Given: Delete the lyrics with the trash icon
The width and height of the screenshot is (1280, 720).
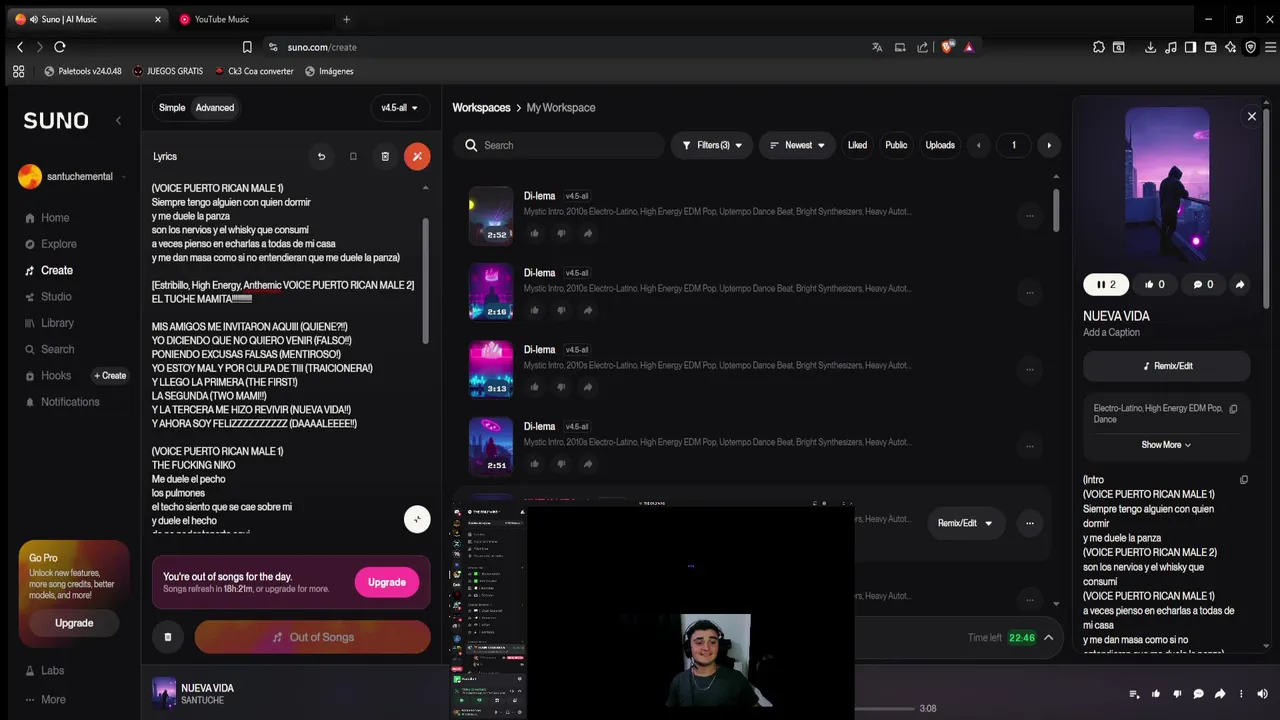Looking at the screenshot, I should [x=385, y=156].
